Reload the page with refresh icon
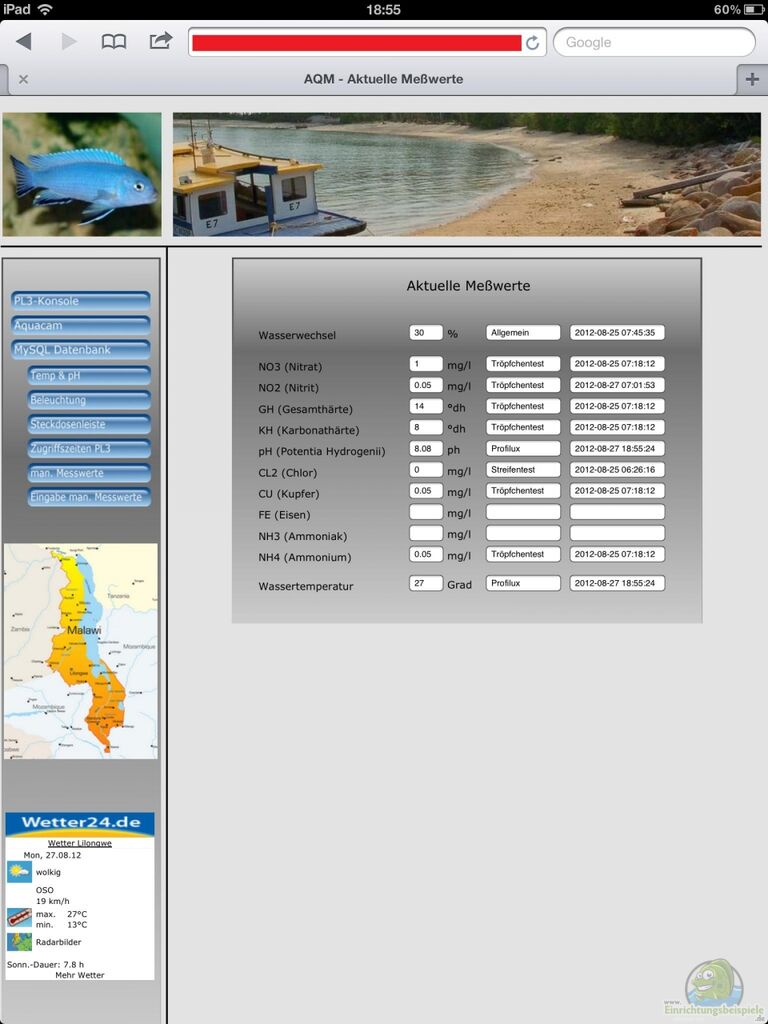 point(533,43)
